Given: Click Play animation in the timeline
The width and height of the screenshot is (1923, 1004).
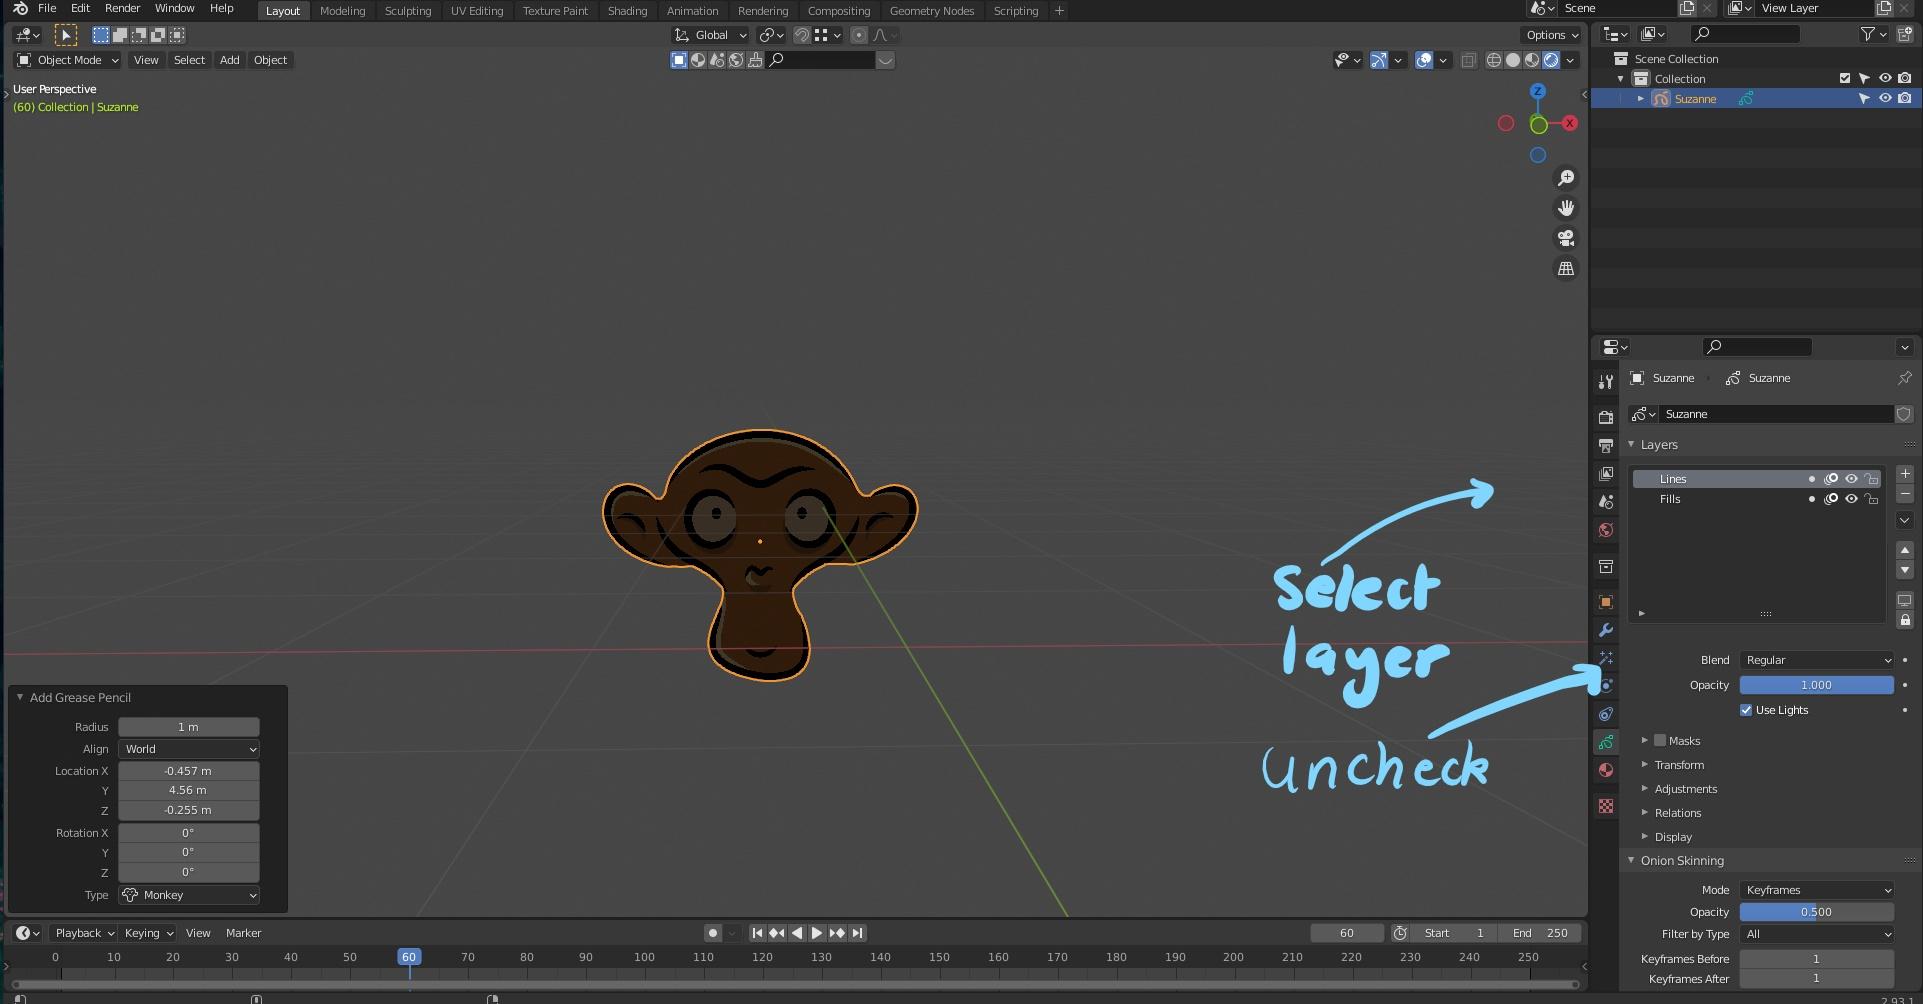Looking at the screenshot, I should 817,933.
